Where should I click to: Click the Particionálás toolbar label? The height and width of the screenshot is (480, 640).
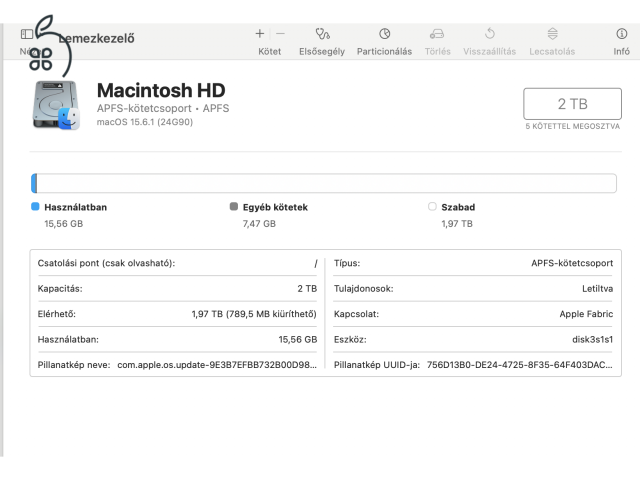click(x=384, y=51)
